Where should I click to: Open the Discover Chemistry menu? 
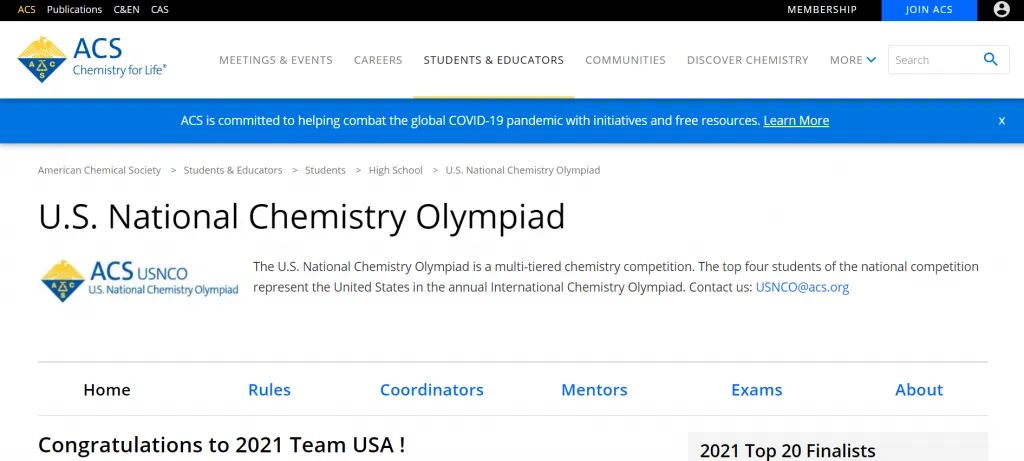747,60
